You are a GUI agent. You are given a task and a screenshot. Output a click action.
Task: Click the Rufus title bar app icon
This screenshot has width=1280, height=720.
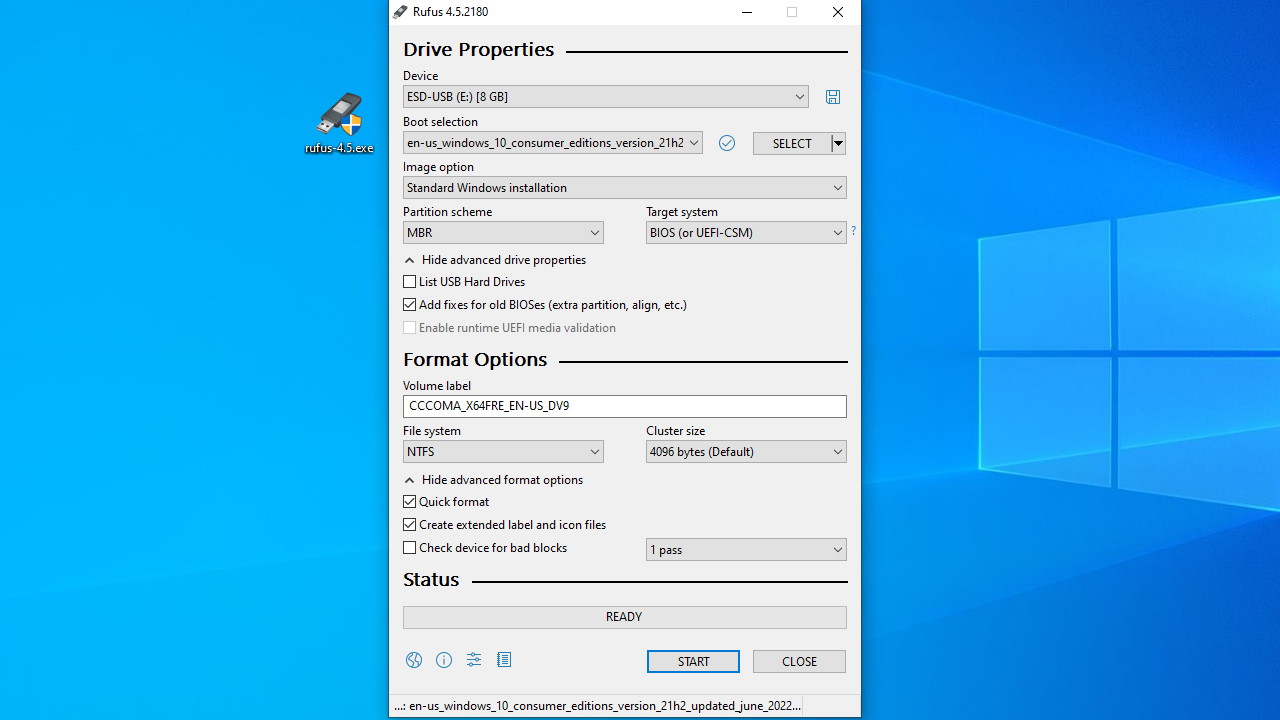point(401,12)
